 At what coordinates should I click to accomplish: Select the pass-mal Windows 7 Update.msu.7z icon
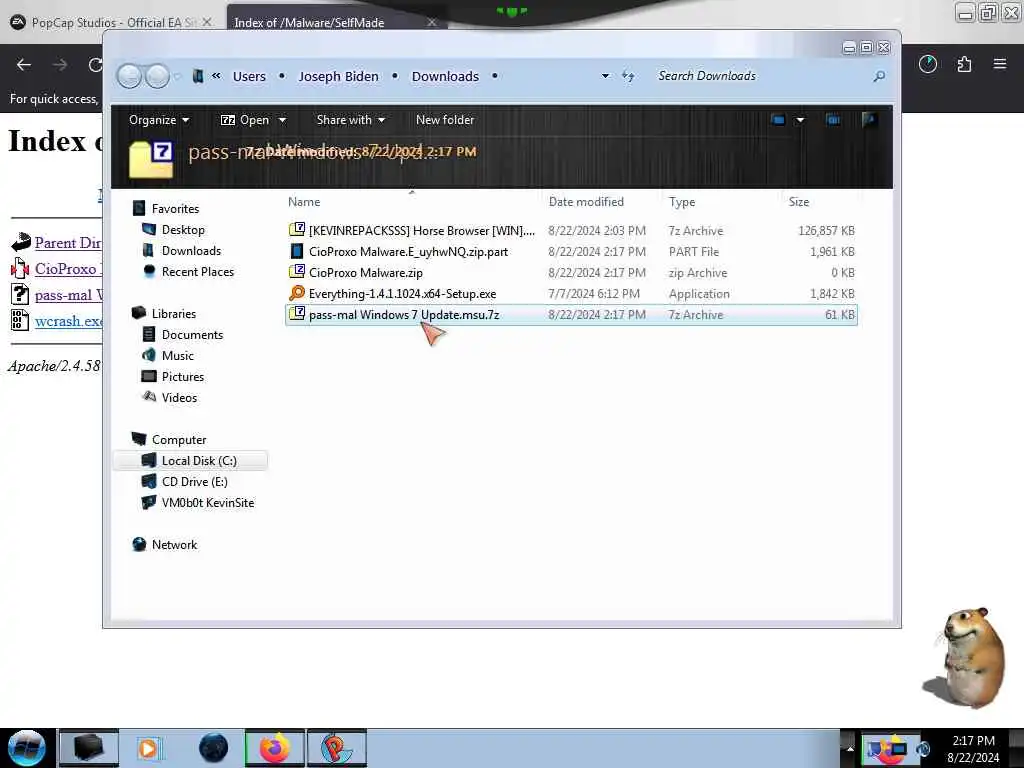297,314
